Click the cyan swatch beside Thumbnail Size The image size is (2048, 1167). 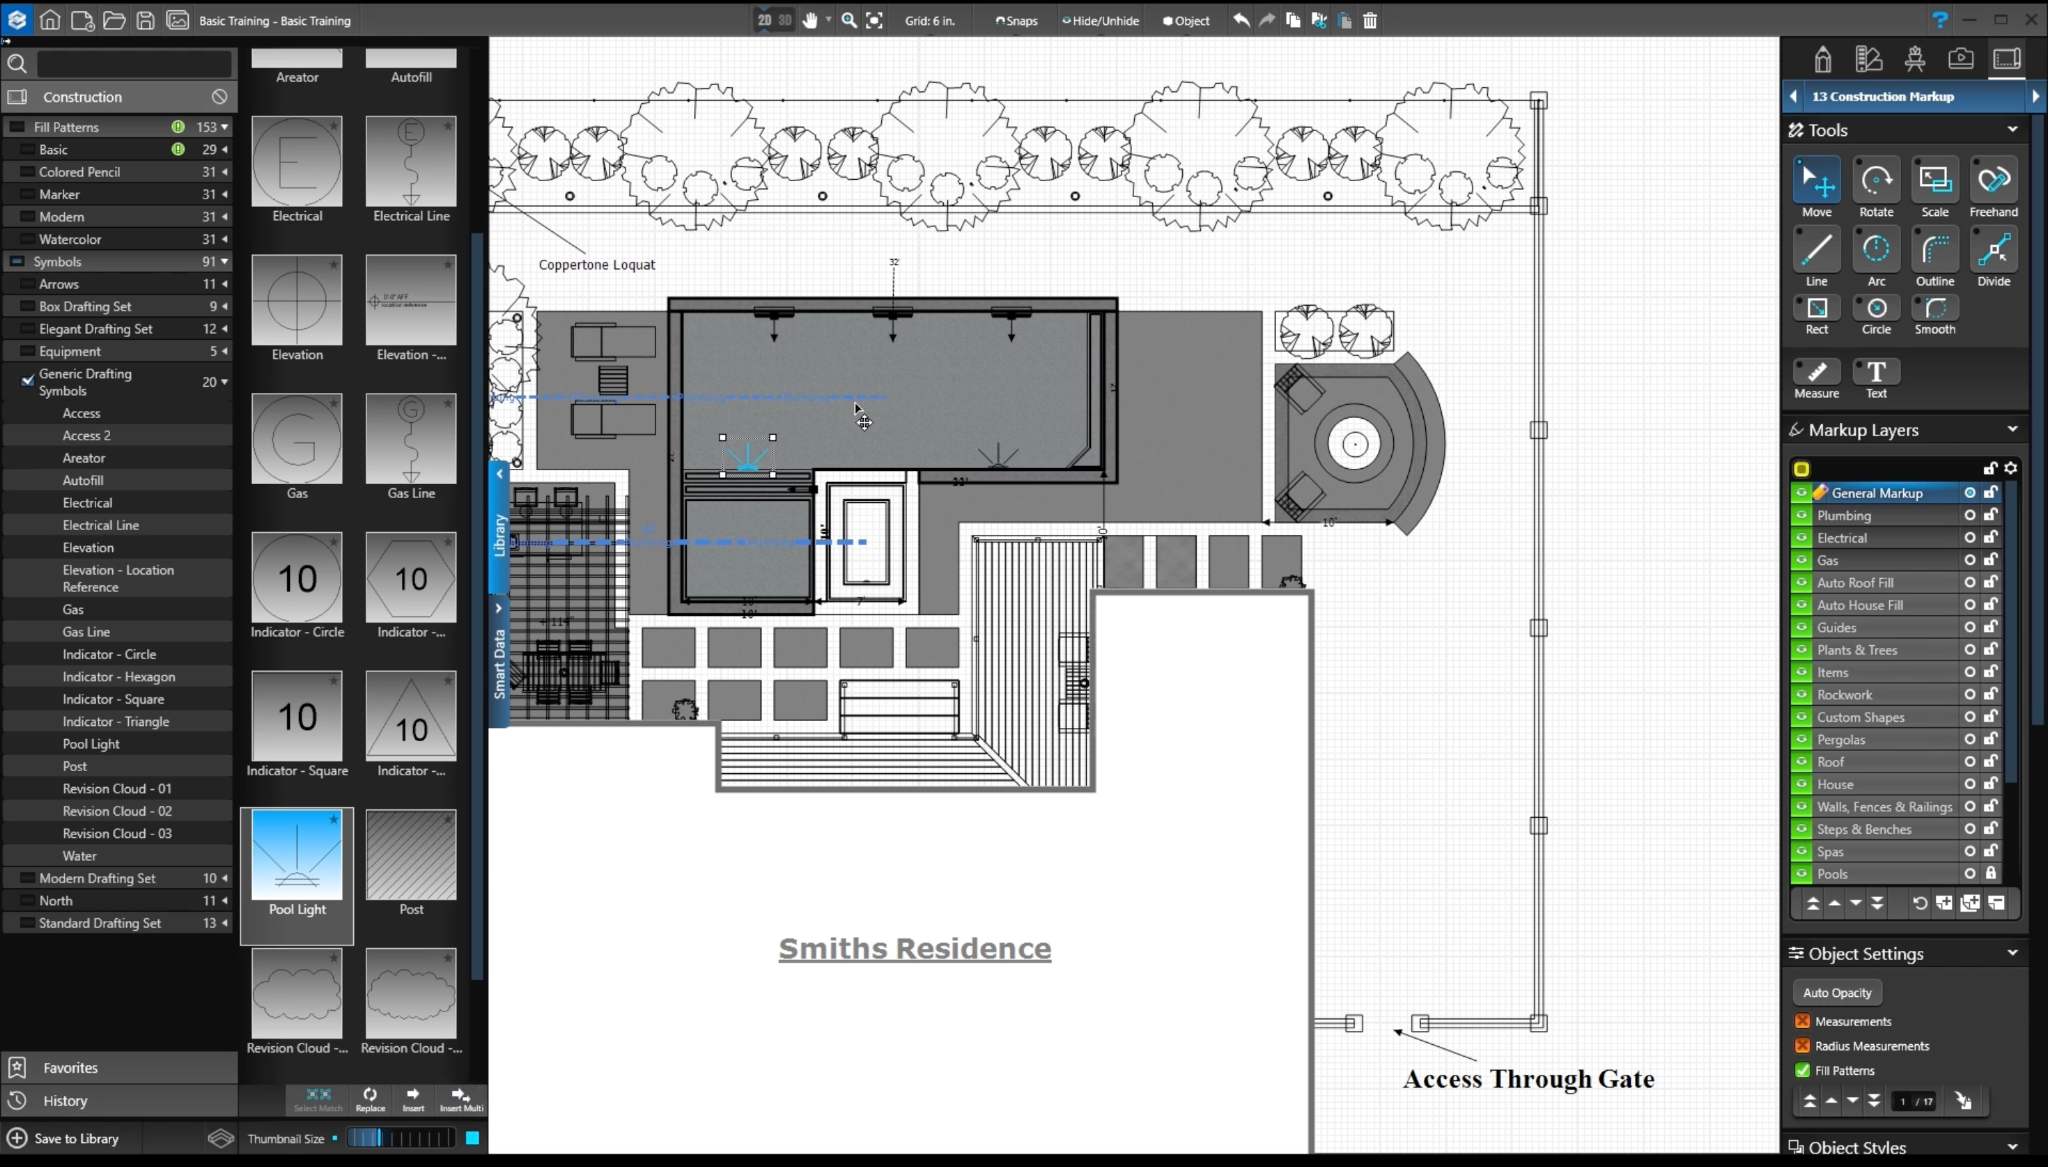coord(472,1138)
